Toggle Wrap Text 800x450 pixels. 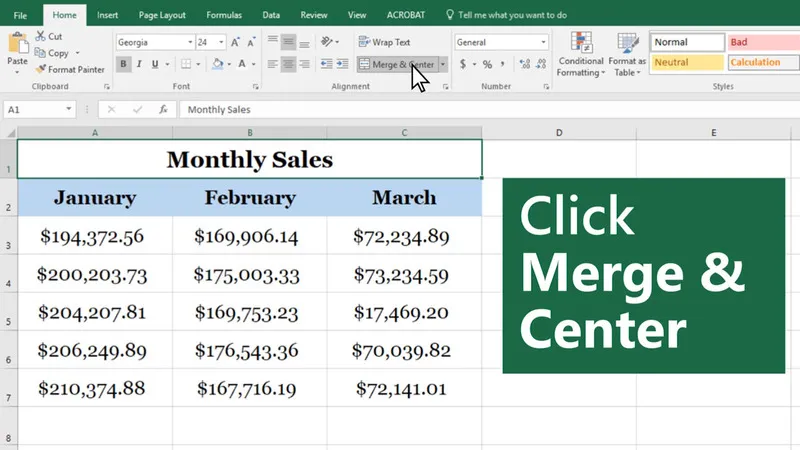(384, 43)
